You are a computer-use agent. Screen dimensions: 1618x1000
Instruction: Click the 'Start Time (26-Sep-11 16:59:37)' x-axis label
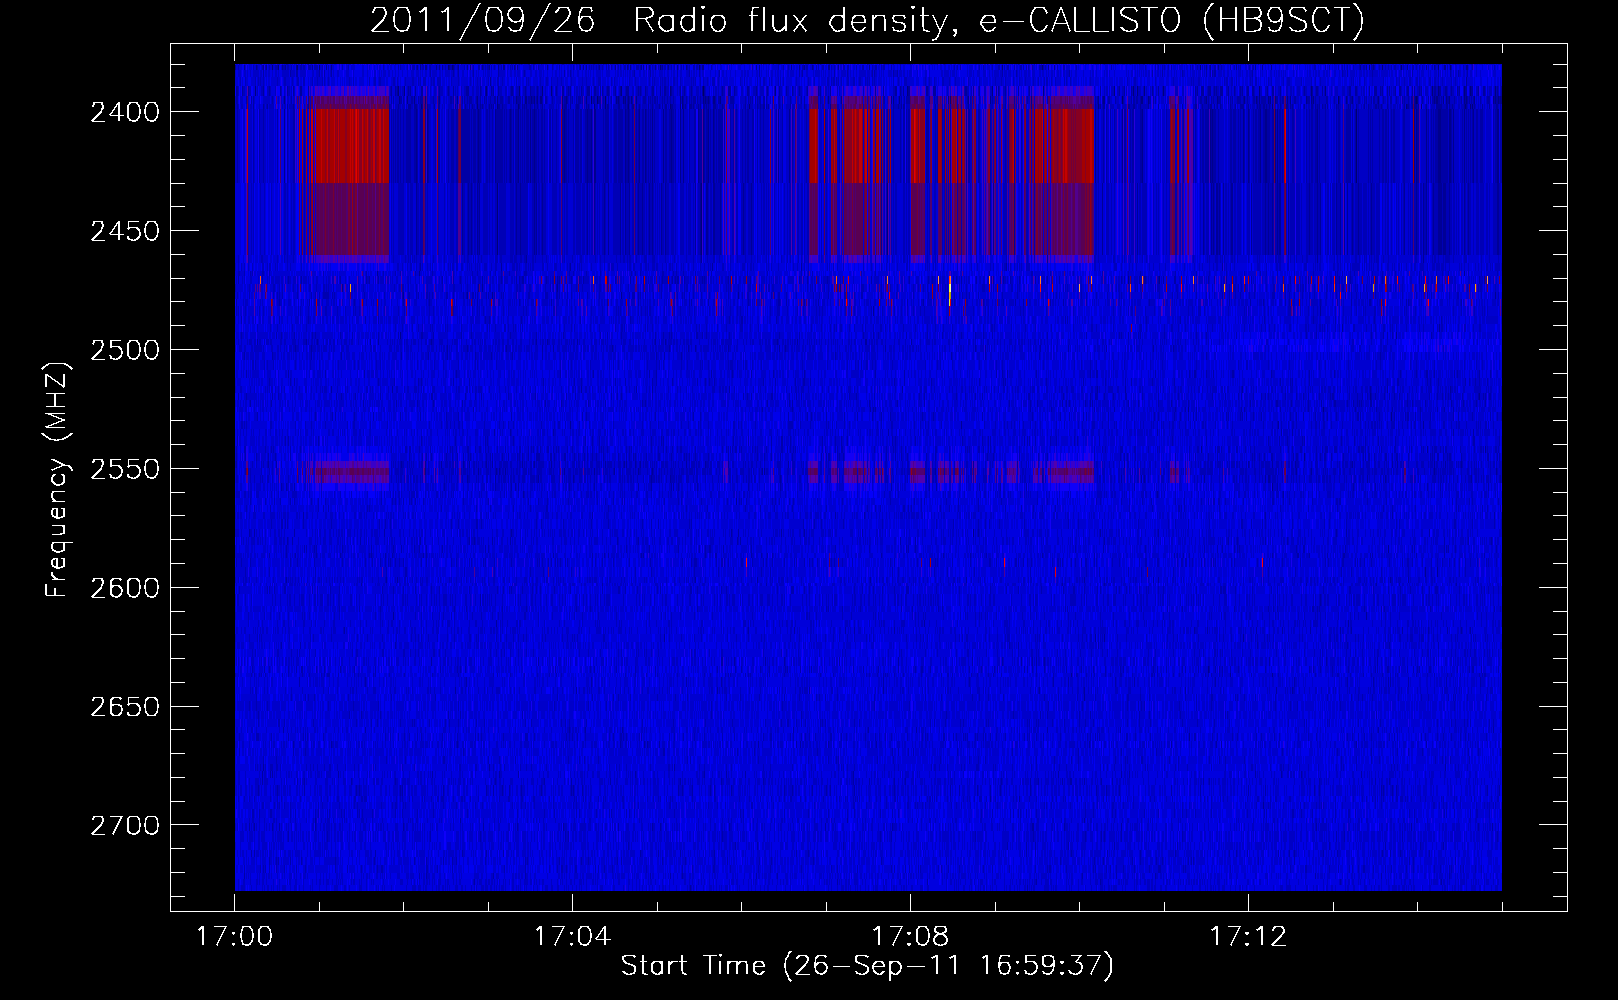click(x=867, y=966)
